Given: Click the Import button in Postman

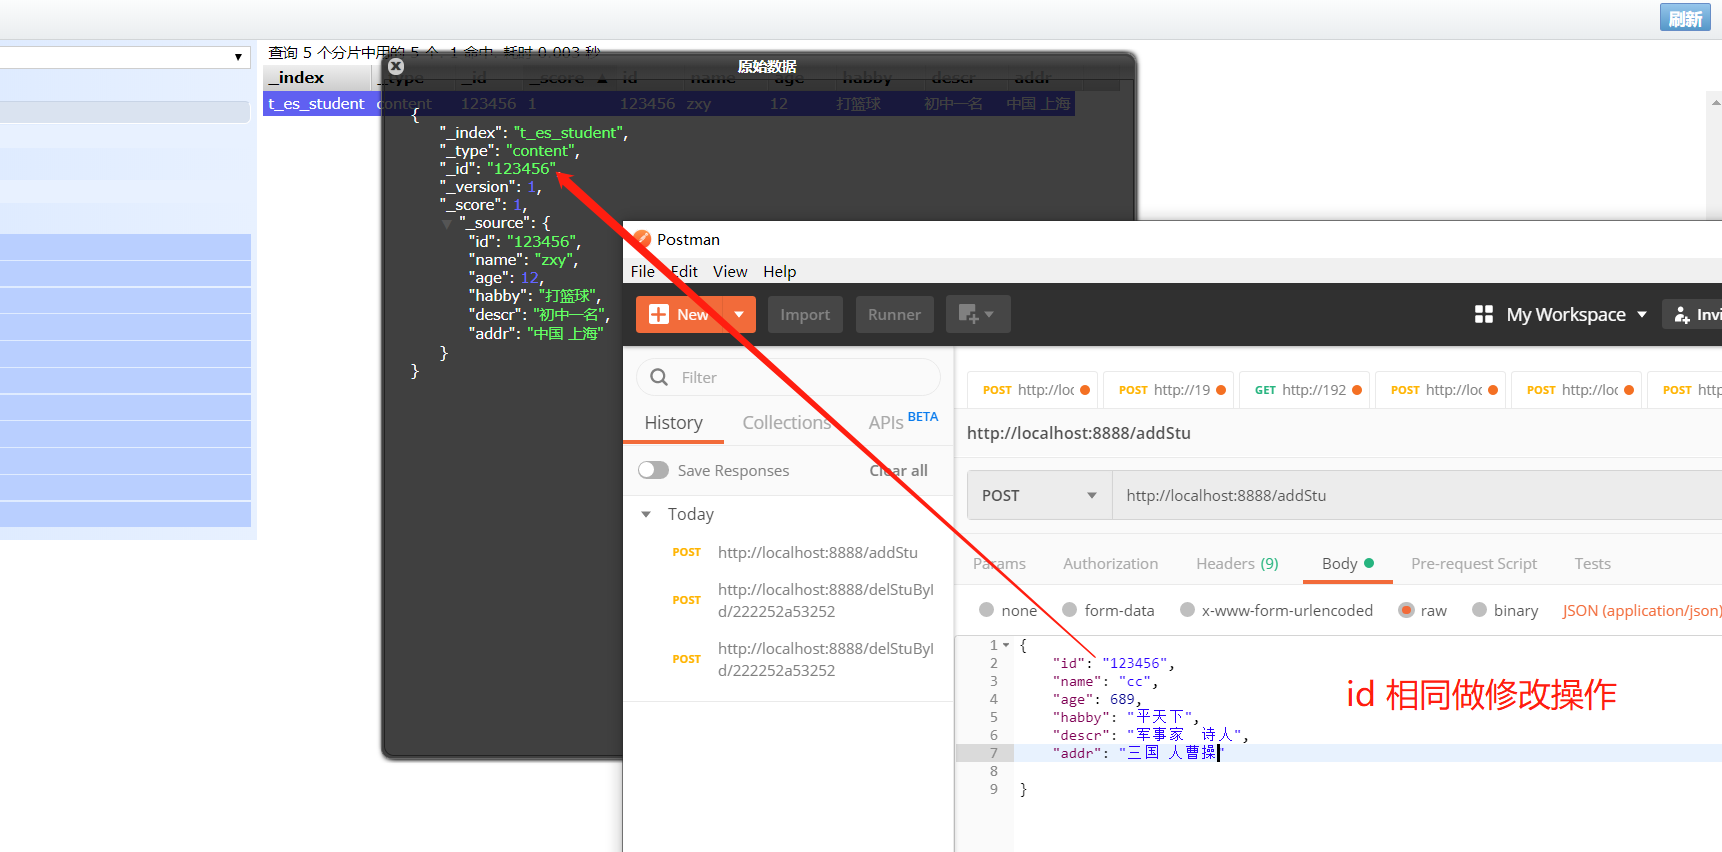Looking at the screenshot, I should coord(805,314).
